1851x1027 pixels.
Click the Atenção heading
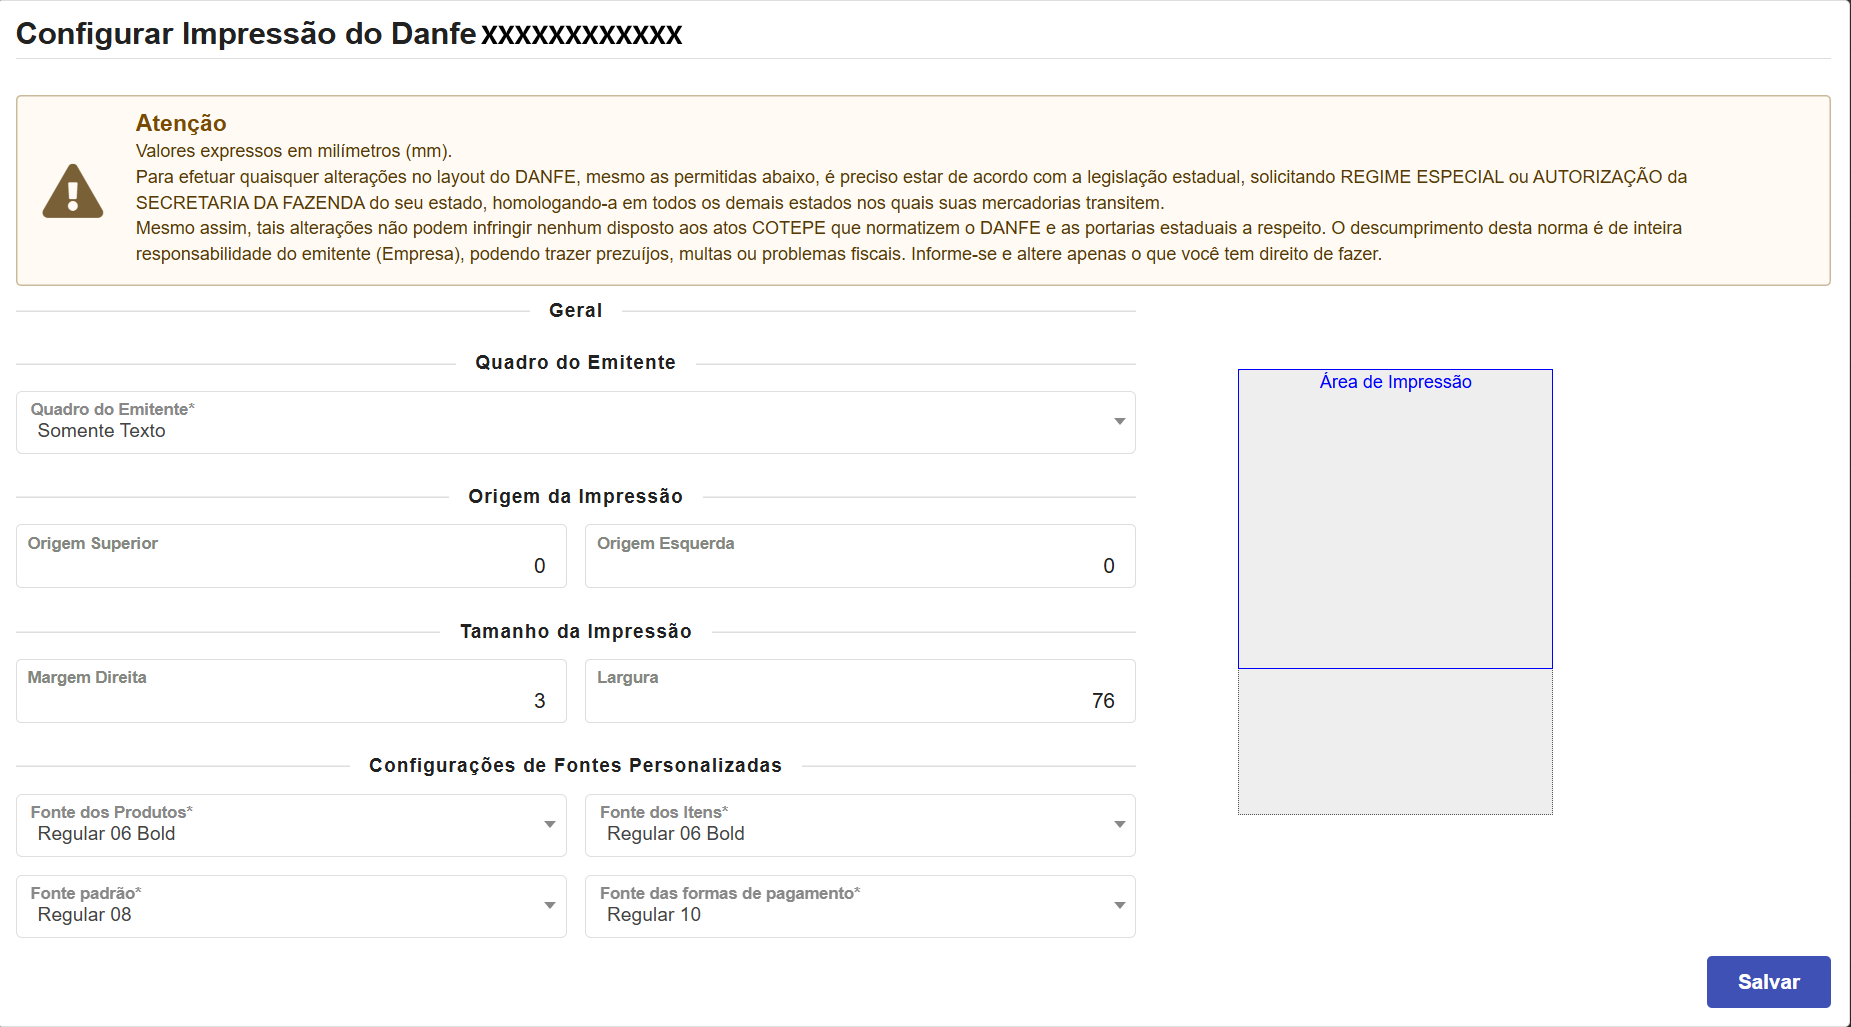[x=181, y=123]
